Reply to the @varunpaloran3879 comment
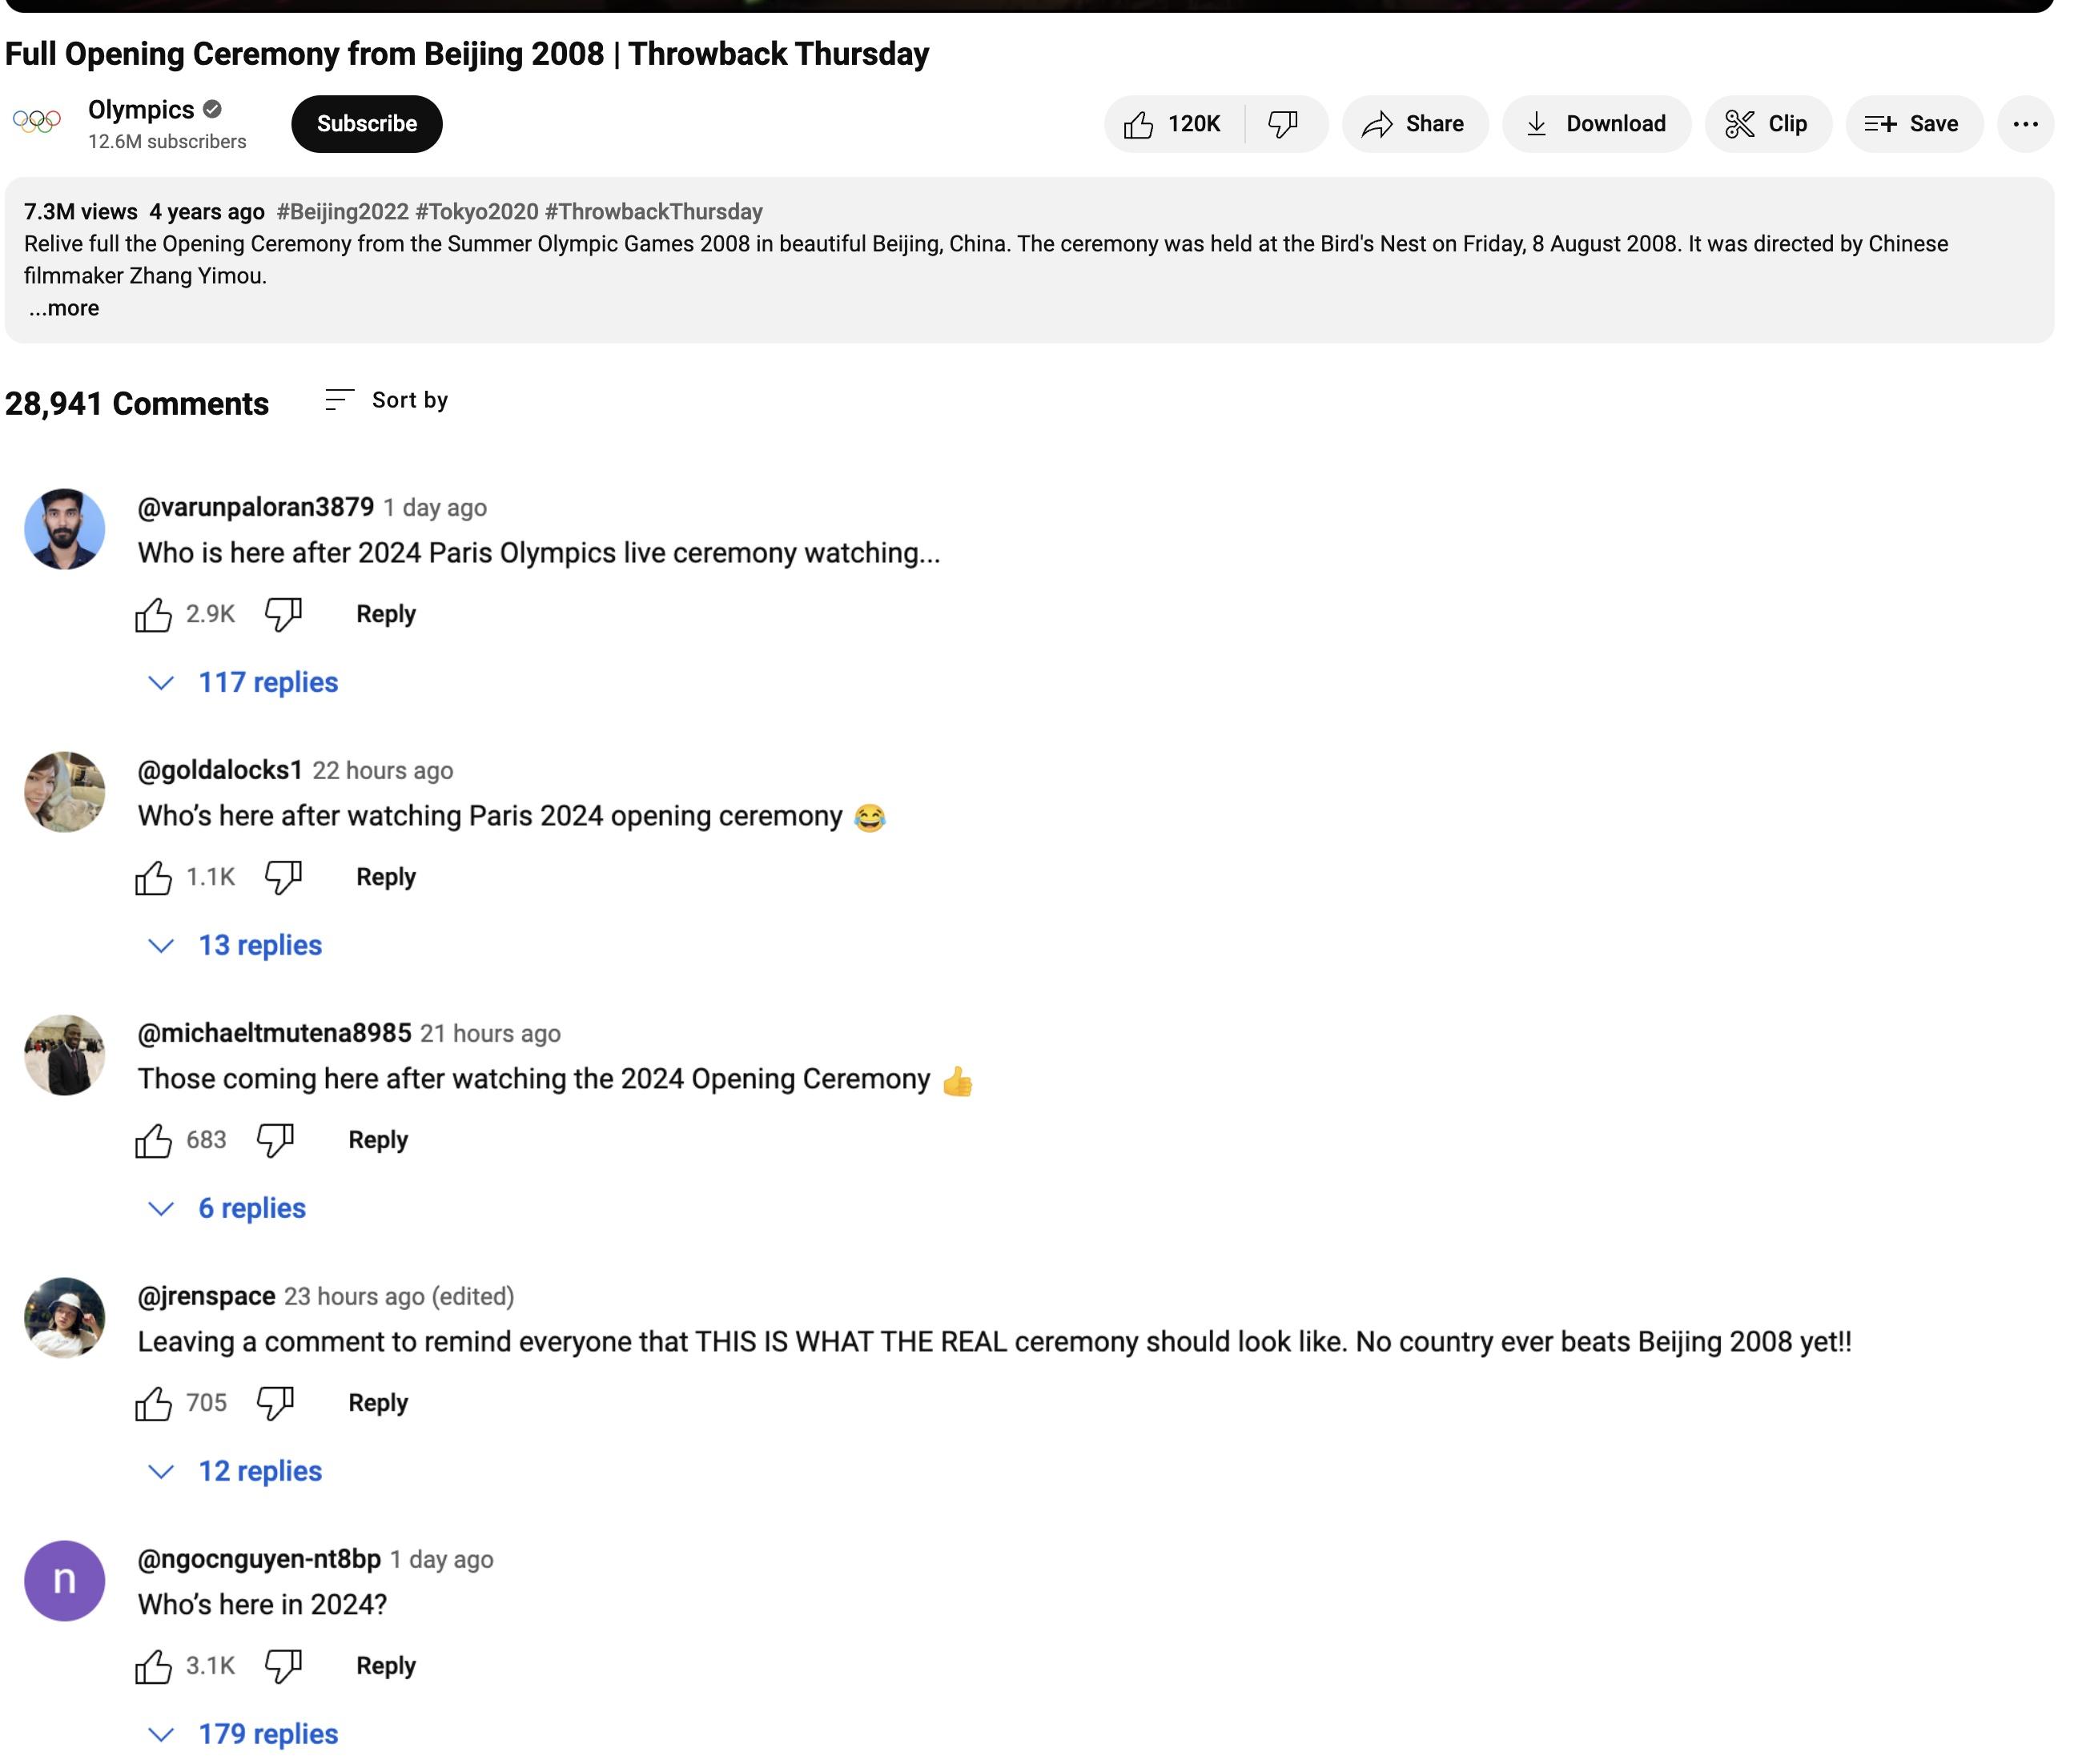Viewport: 2082px width, 1764px height. [x=386, y=614]
